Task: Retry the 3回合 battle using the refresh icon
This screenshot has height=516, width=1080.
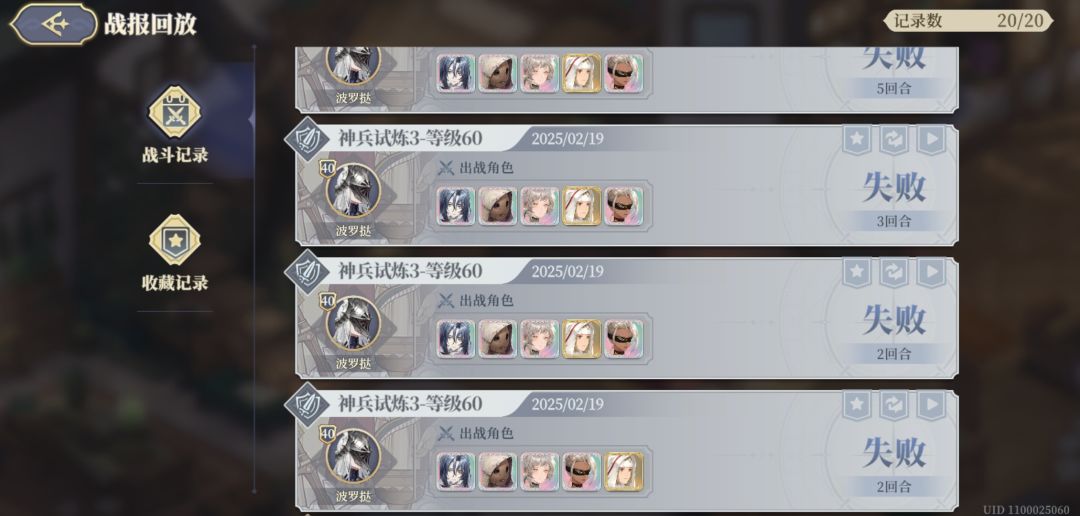Action: 893,140
